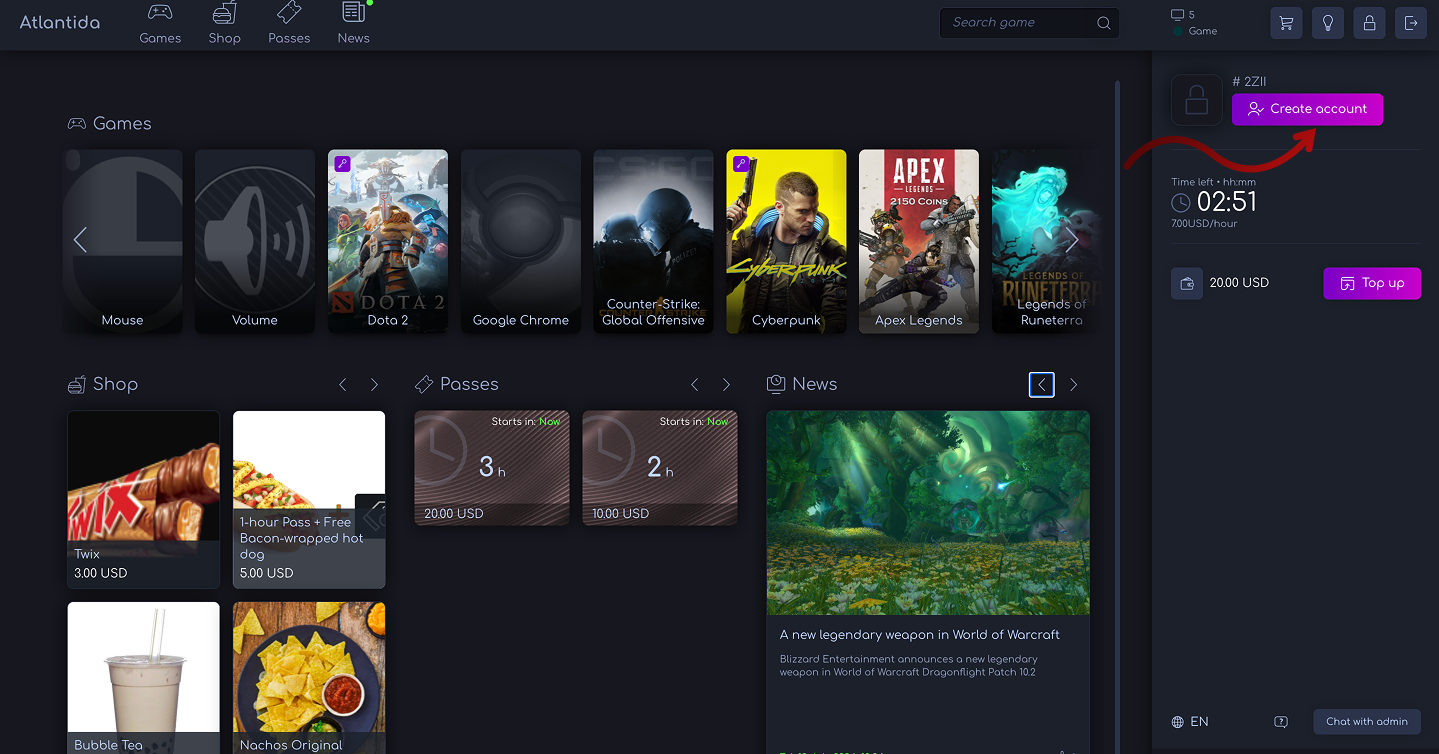Open the Games menu item
This screenshot has height=754, width=1439.
coord(160,24)
